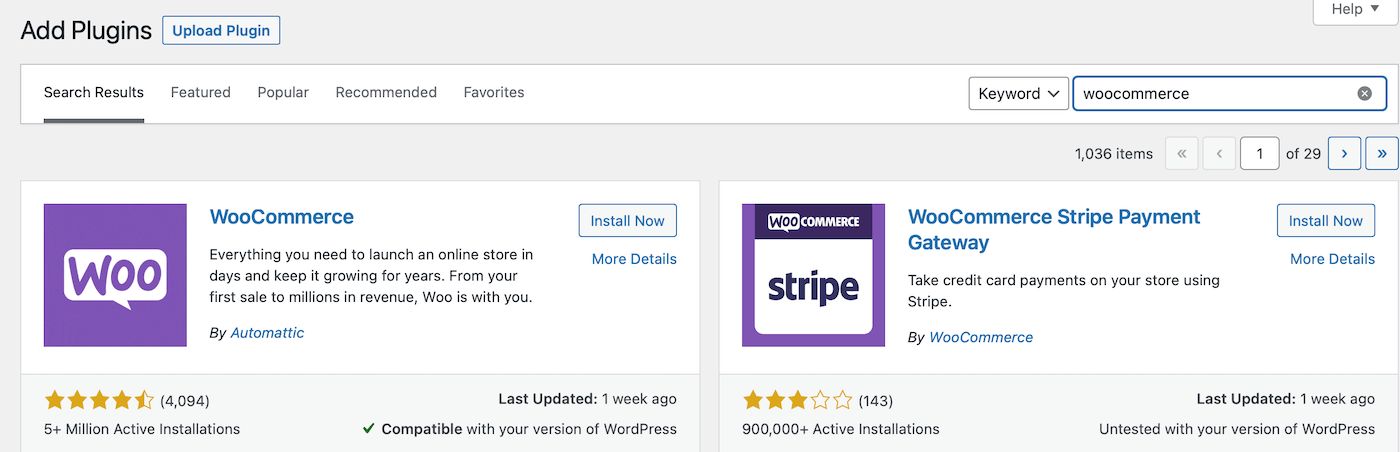Open the Keyword search type dropdown
This screenshot has width=1400, height=452.
[1019, 93]
